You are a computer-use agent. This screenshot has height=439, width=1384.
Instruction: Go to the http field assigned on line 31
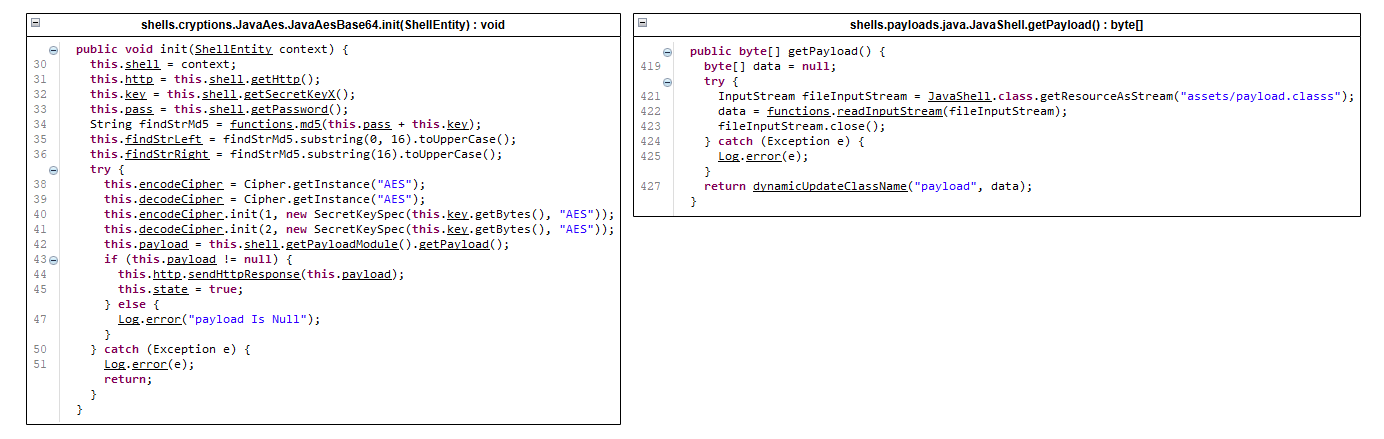click(x=139, y=79)
